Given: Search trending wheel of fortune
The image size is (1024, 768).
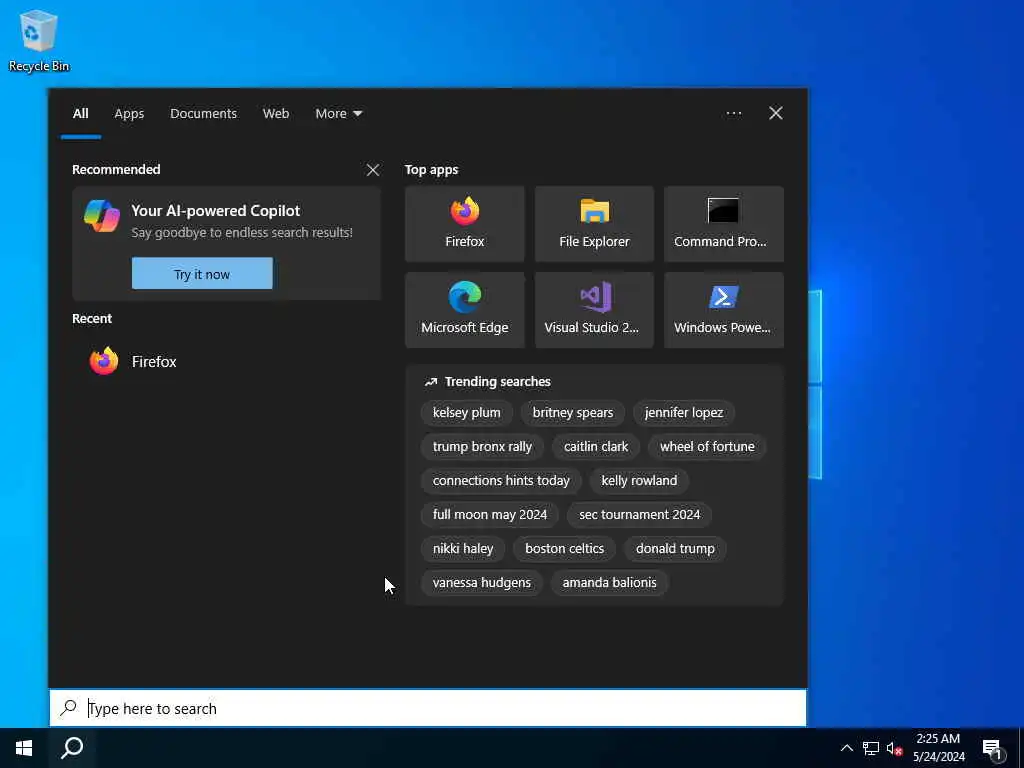Looking at the screenshot, I should [707, 447].
